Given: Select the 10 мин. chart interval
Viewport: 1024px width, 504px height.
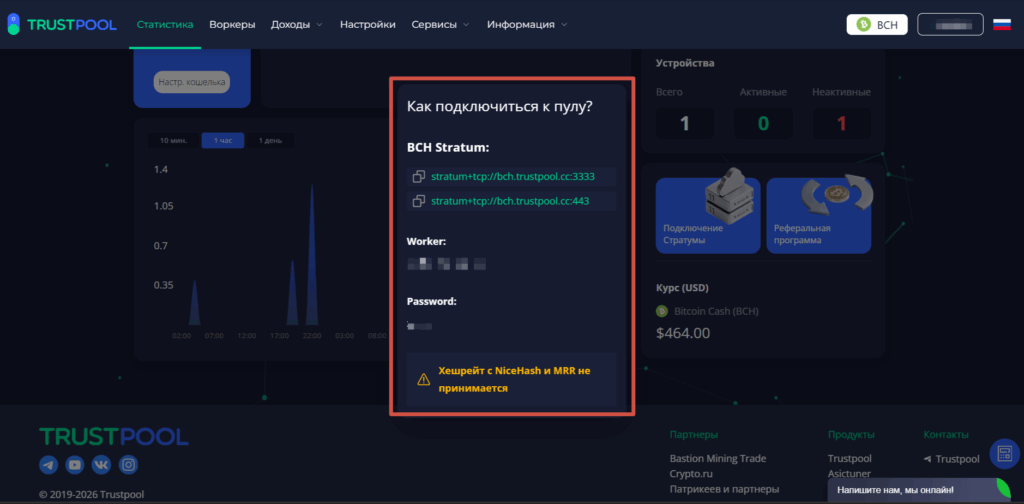Looking at the screenshot, I should [x=174, y=140].
